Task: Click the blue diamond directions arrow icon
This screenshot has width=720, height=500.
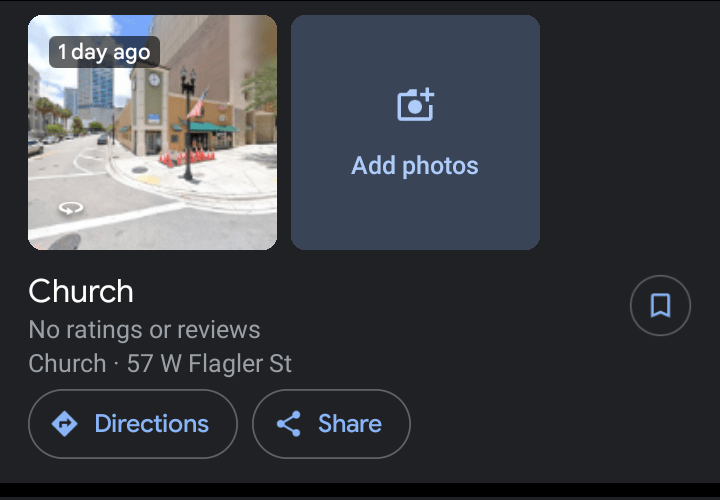Action: pos(64,423)
